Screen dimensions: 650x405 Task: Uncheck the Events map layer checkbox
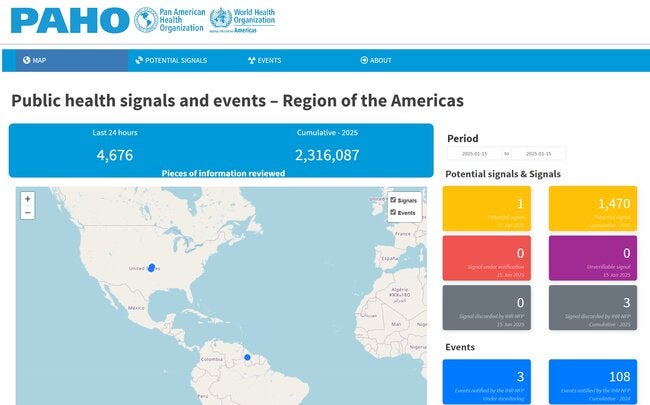[393, 212]
